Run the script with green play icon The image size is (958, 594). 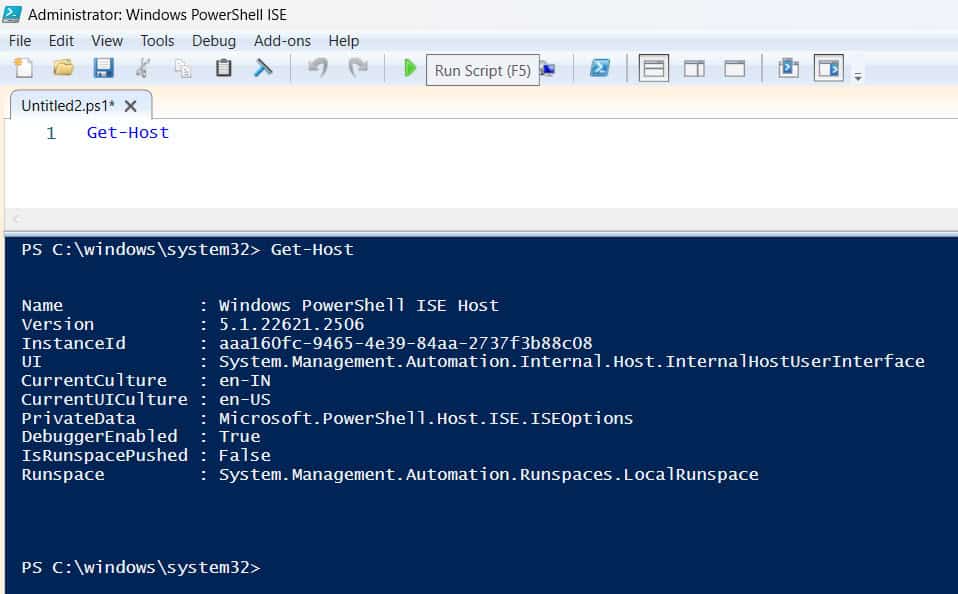point(410,68)
